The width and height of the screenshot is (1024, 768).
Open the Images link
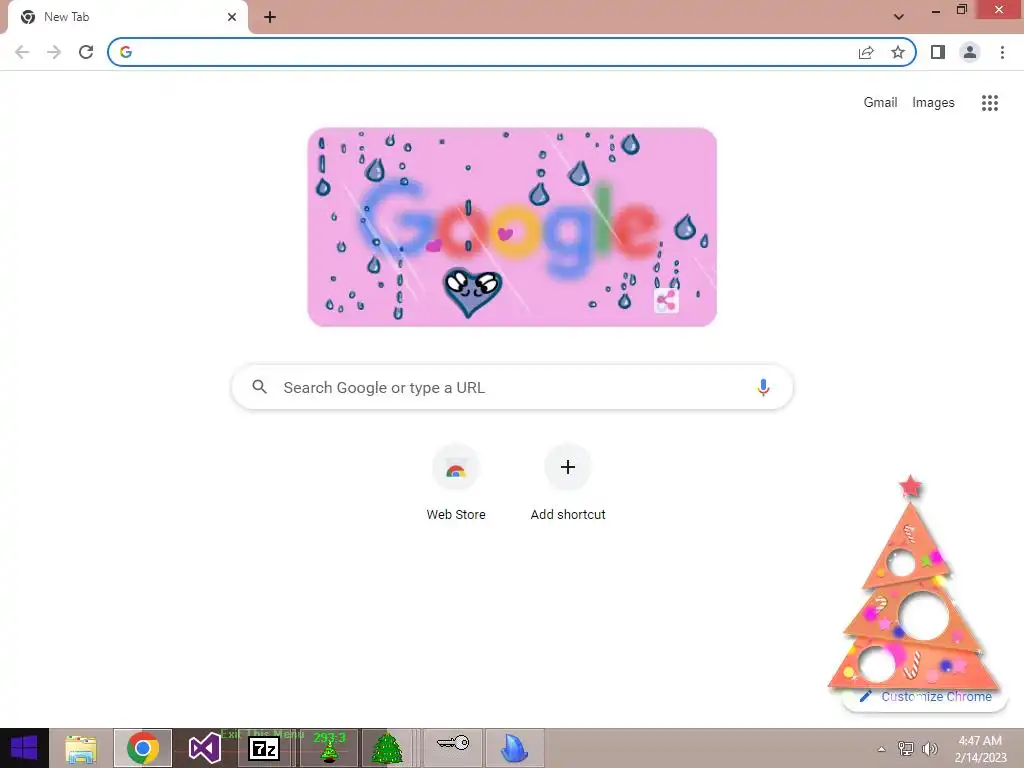coord(933,103)
